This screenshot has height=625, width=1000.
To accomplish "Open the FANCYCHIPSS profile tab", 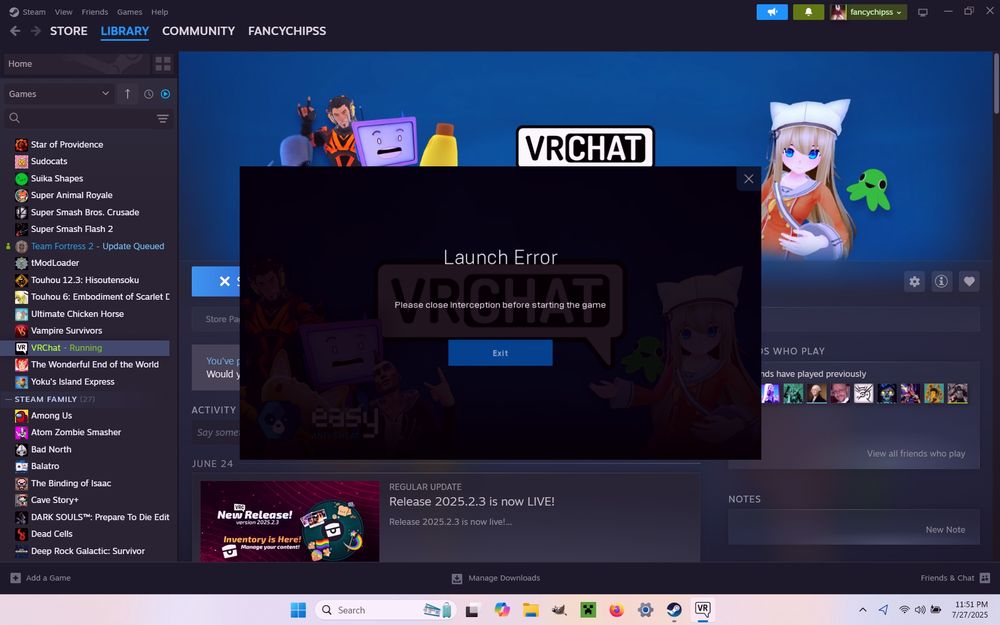I will click(287, 31).
